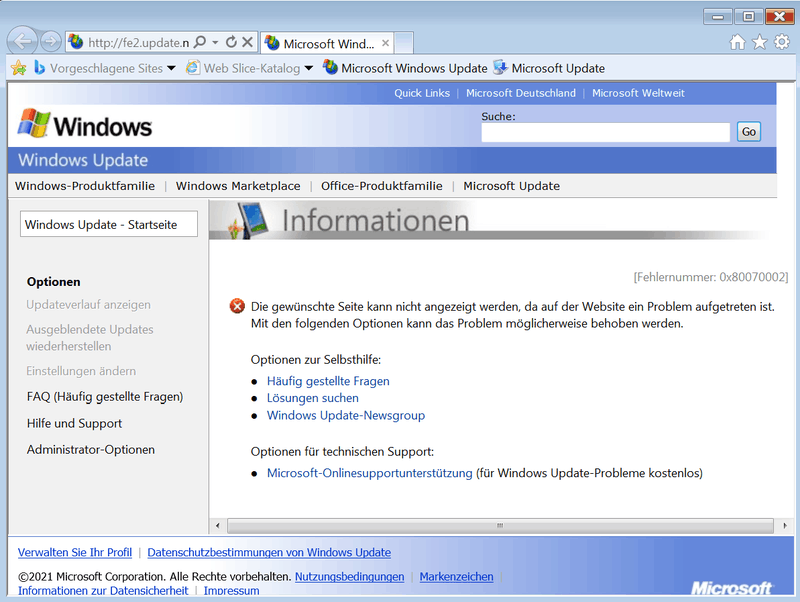Open Microsoft Weltweit link

pos(638,93)
